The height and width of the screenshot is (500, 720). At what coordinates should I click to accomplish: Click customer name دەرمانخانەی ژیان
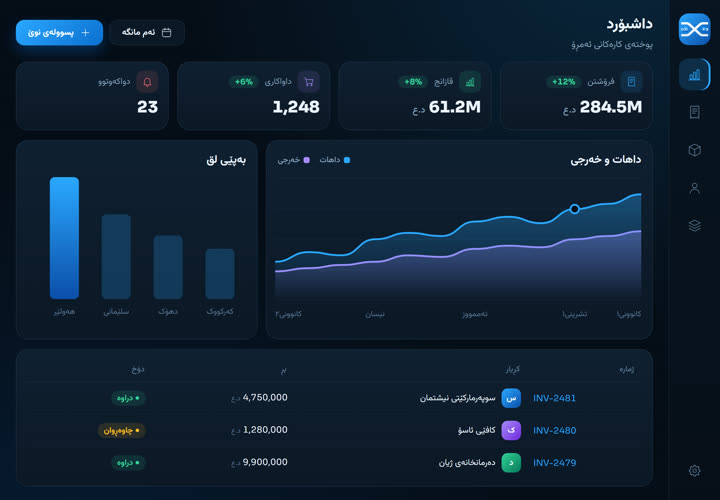click(x=467, y=463)
